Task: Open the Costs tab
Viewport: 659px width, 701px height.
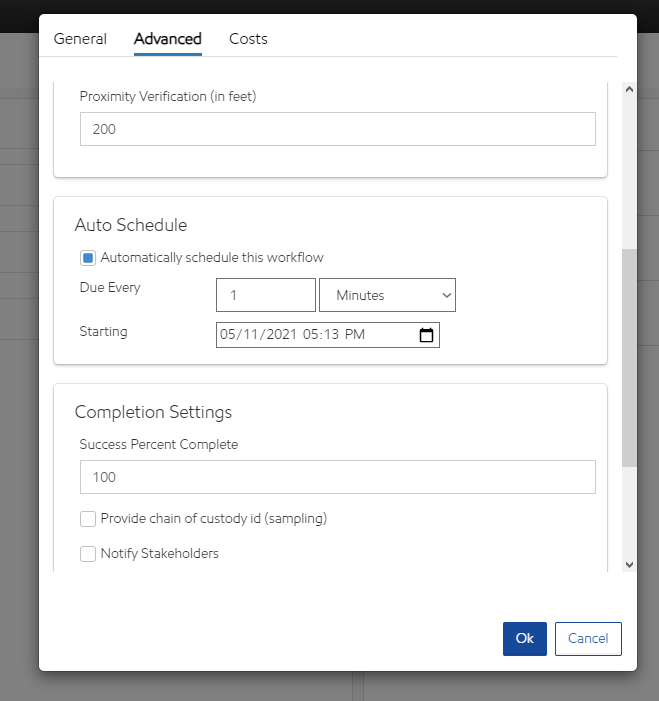Action: [x=248, y=39]
